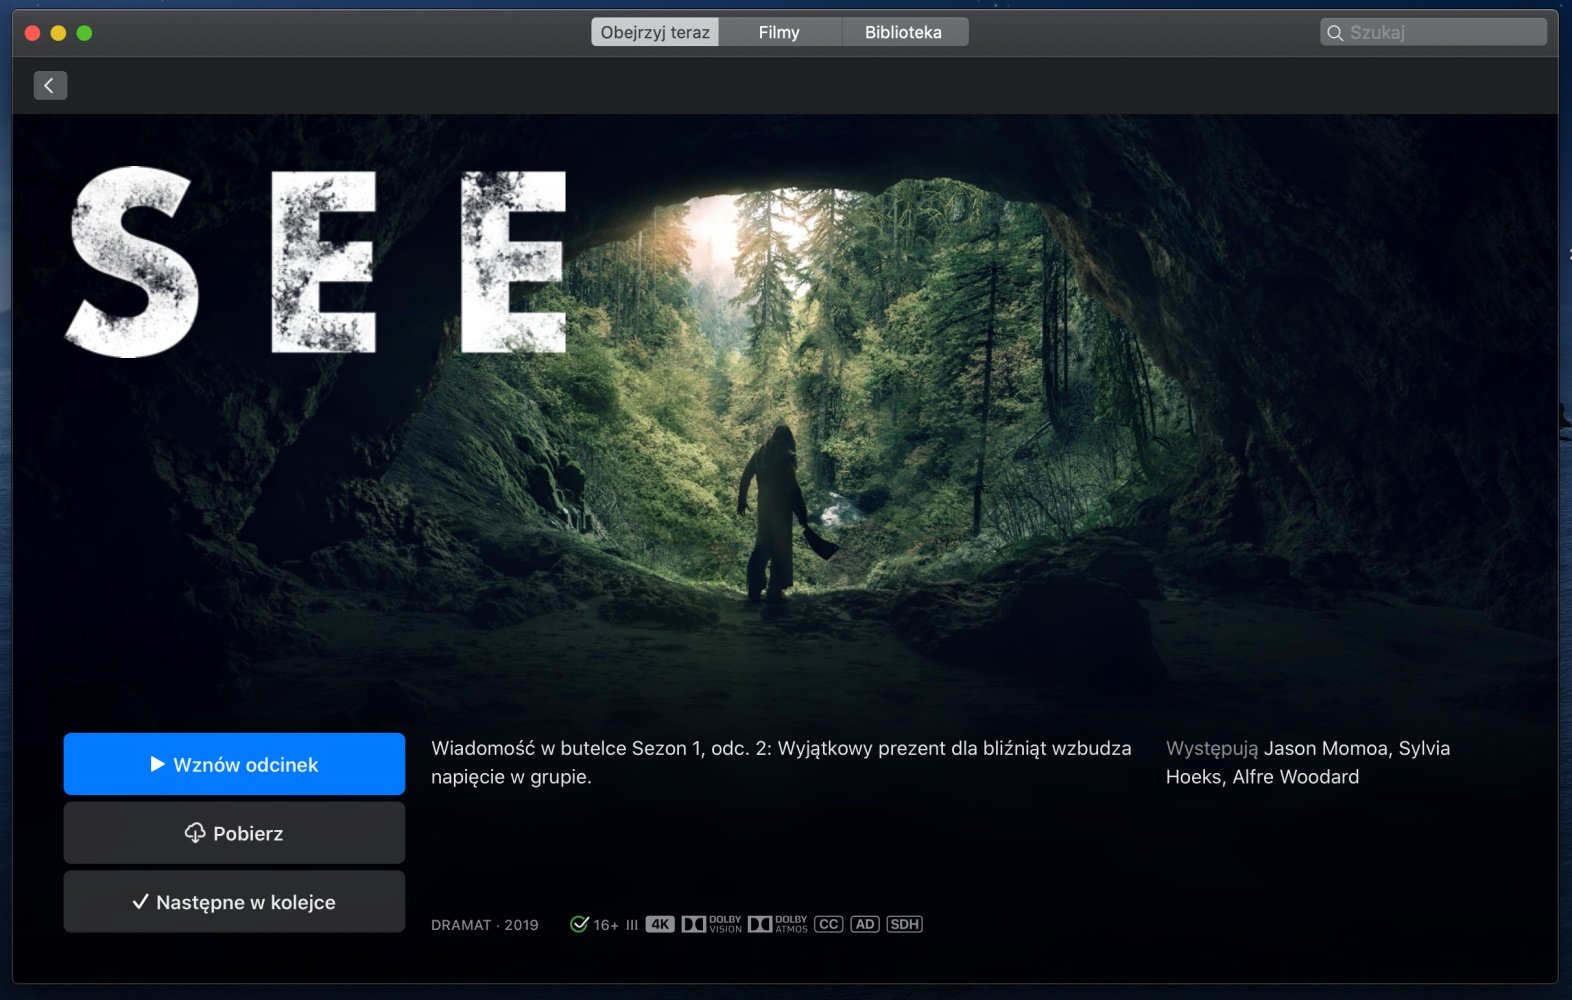Click the green checkmark rating icon

(579, 924)
